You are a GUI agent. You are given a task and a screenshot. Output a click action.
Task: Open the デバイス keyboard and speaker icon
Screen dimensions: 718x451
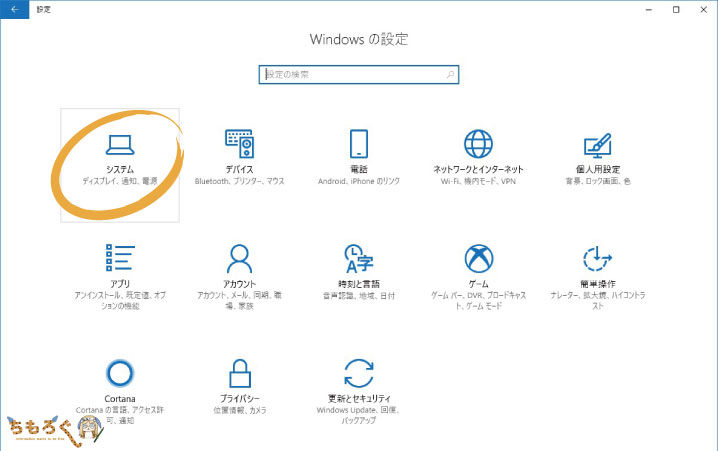(x=239, y=144)
